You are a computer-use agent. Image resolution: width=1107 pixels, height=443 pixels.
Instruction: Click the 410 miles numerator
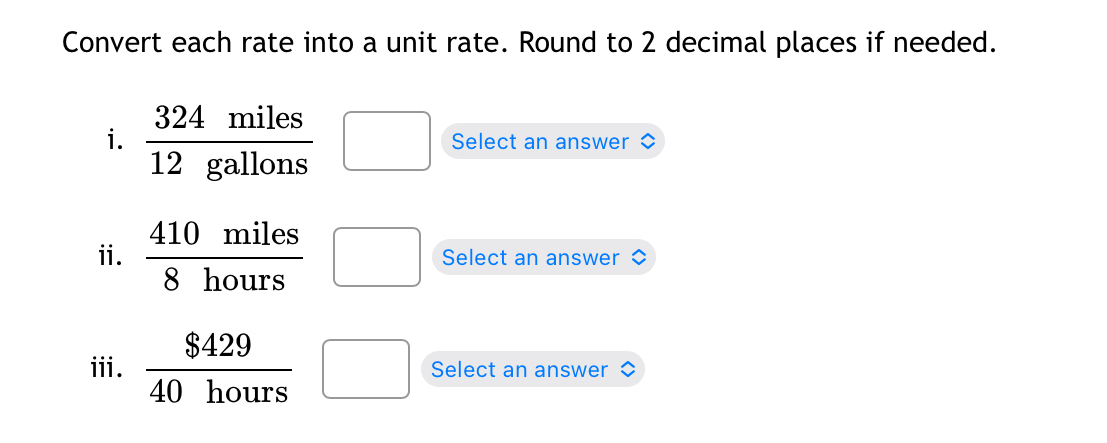point(225,234)
